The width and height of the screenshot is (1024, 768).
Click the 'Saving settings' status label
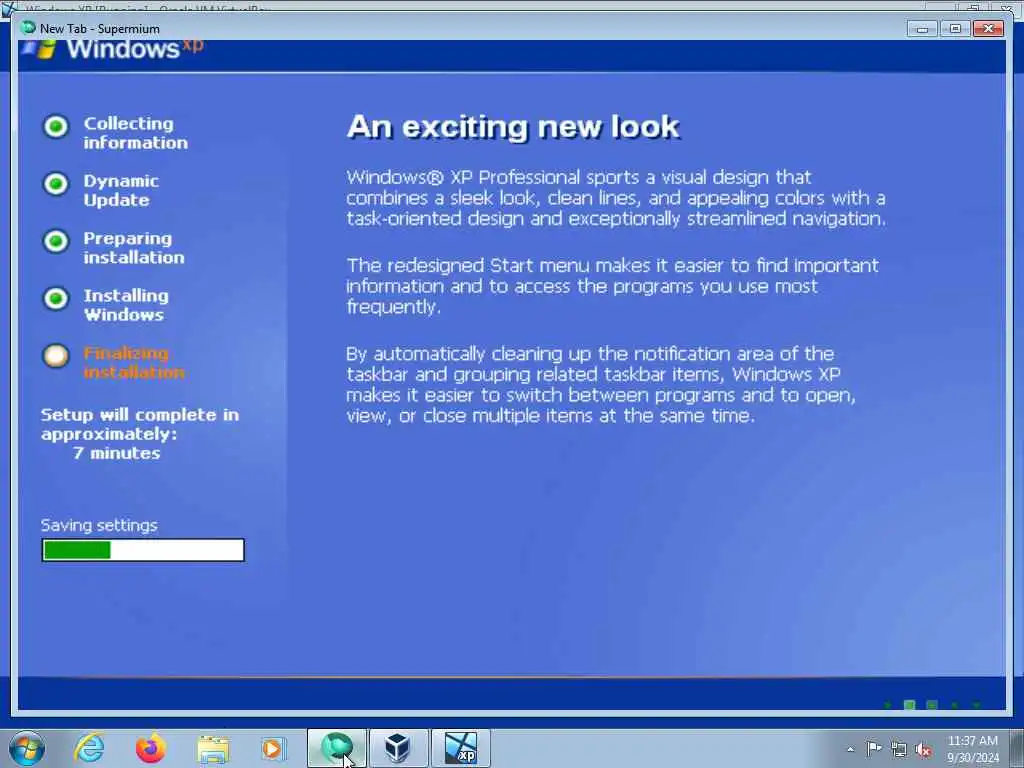pos(99,525)
